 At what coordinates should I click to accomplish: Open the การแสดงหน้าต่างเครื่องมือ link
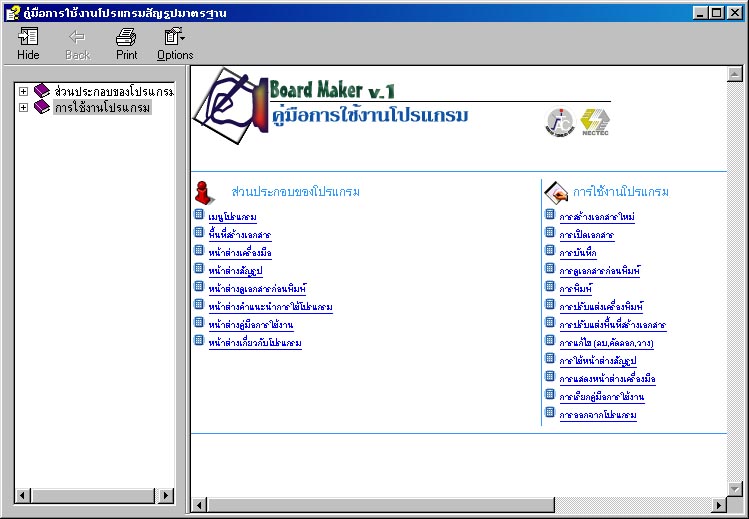(608, 379)
